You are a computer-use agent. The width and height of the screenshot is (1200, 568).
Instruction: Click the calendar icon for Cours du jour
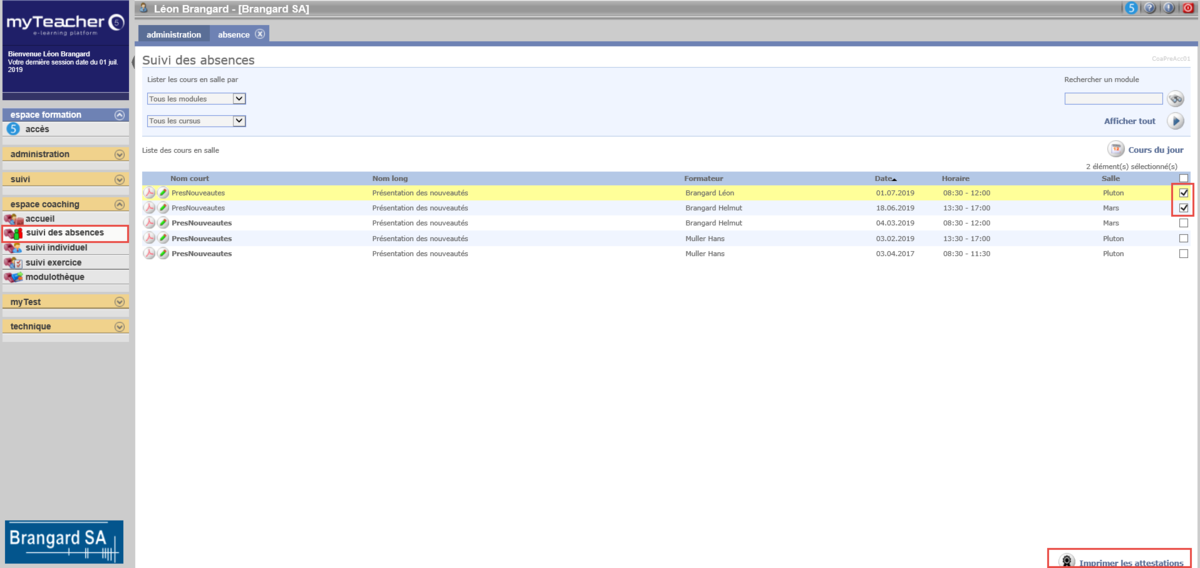1115,149
